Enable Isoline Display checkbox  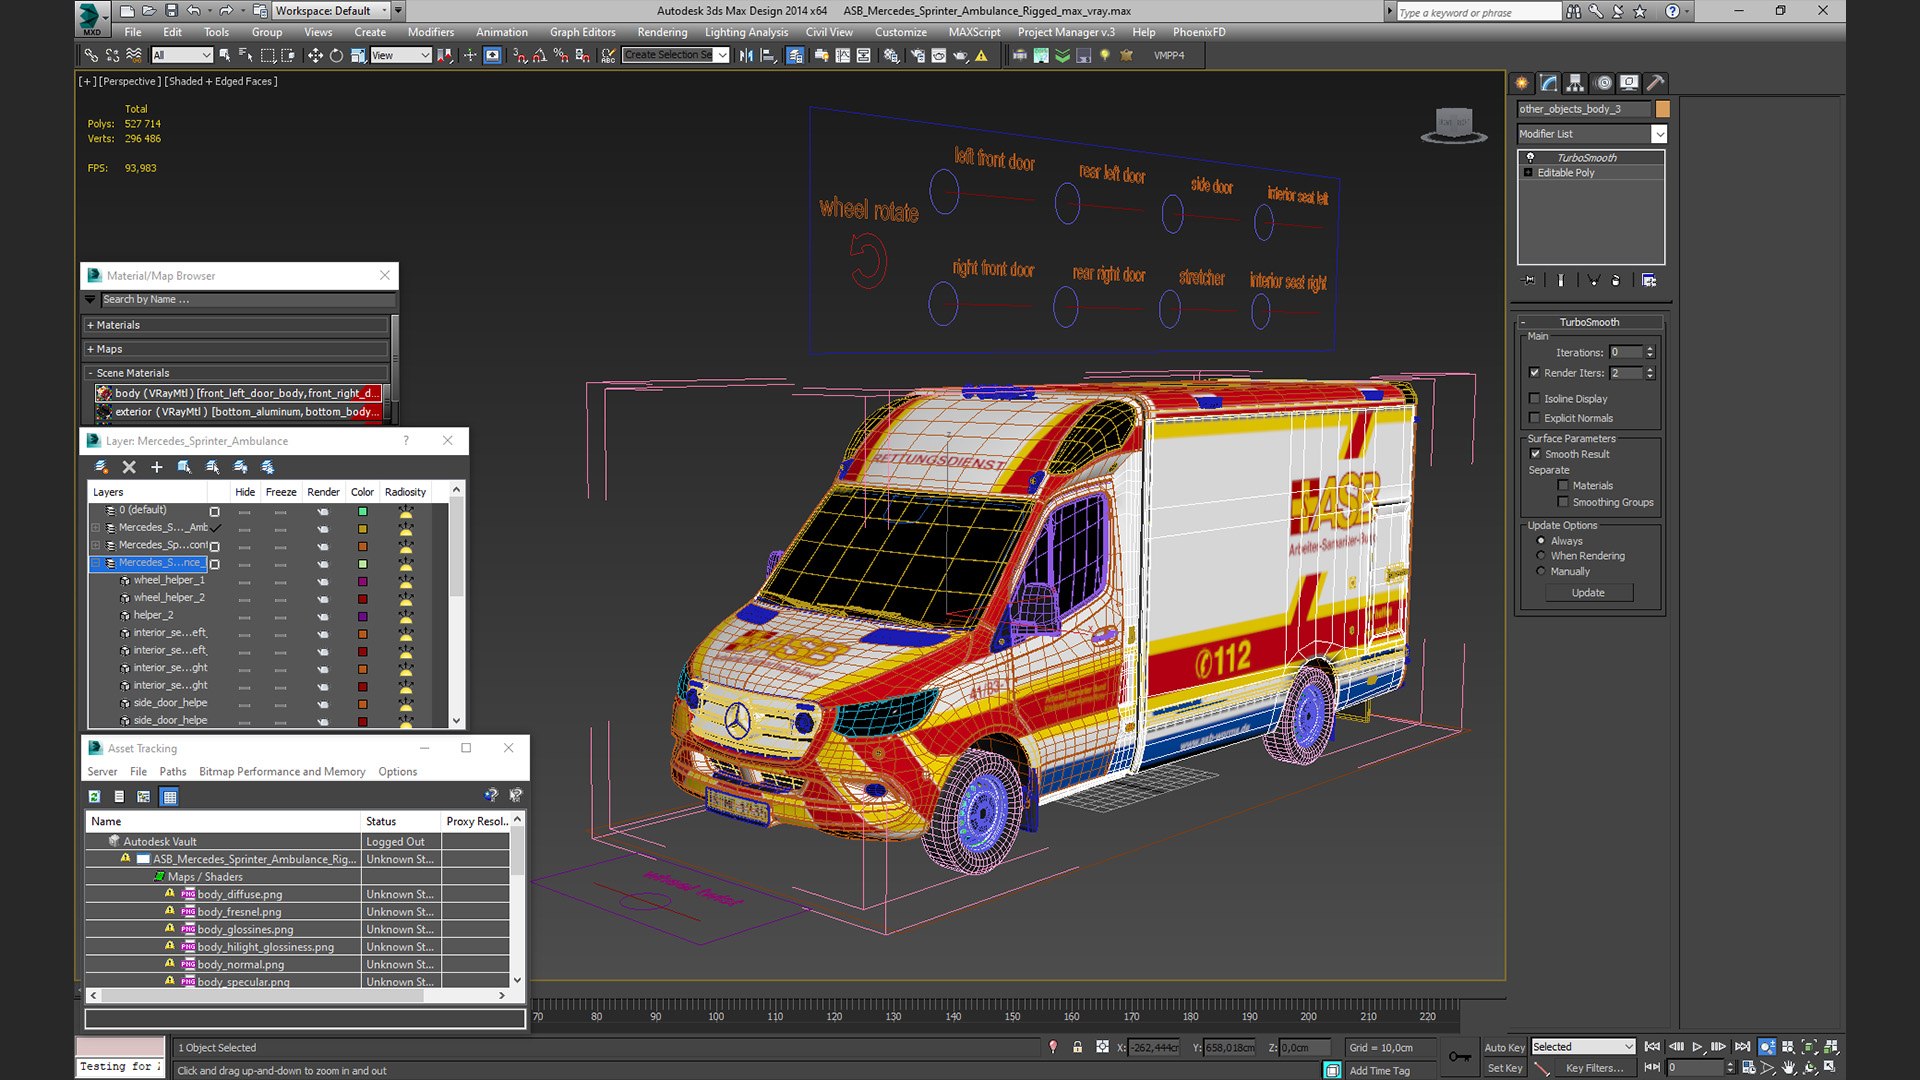1535,398
